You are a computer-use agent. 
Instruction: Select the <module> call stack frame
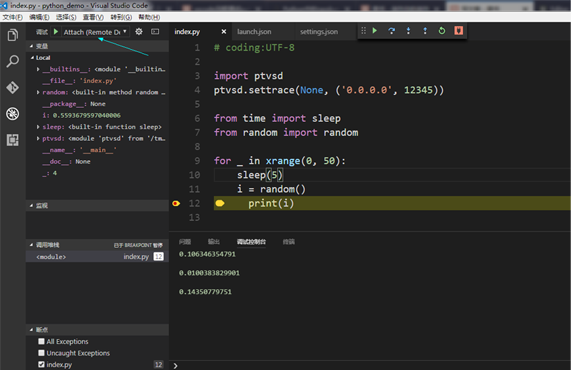pos(97,257)
